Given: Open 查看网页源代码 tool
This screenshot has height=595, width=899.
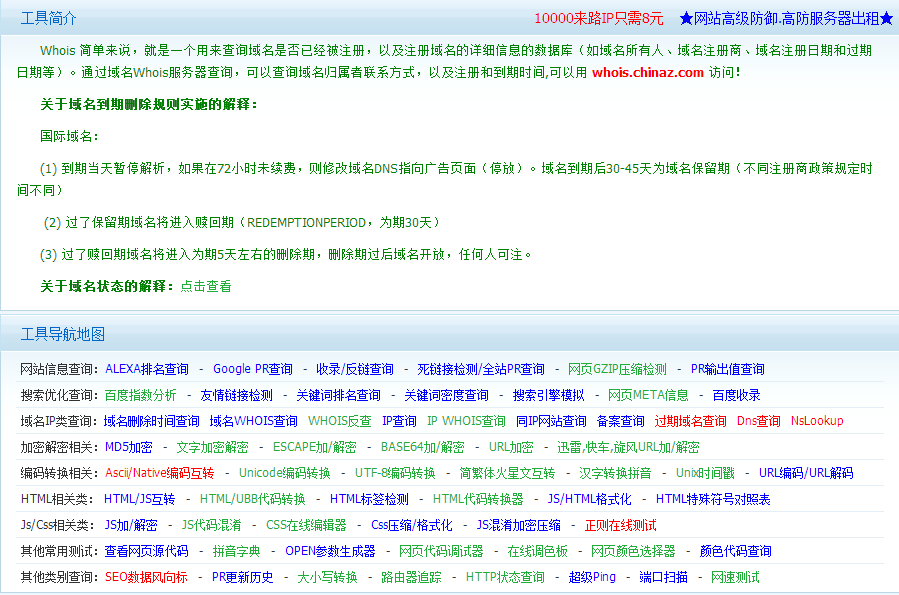Looking at the screenshot, I should click(x=147, y=551).
